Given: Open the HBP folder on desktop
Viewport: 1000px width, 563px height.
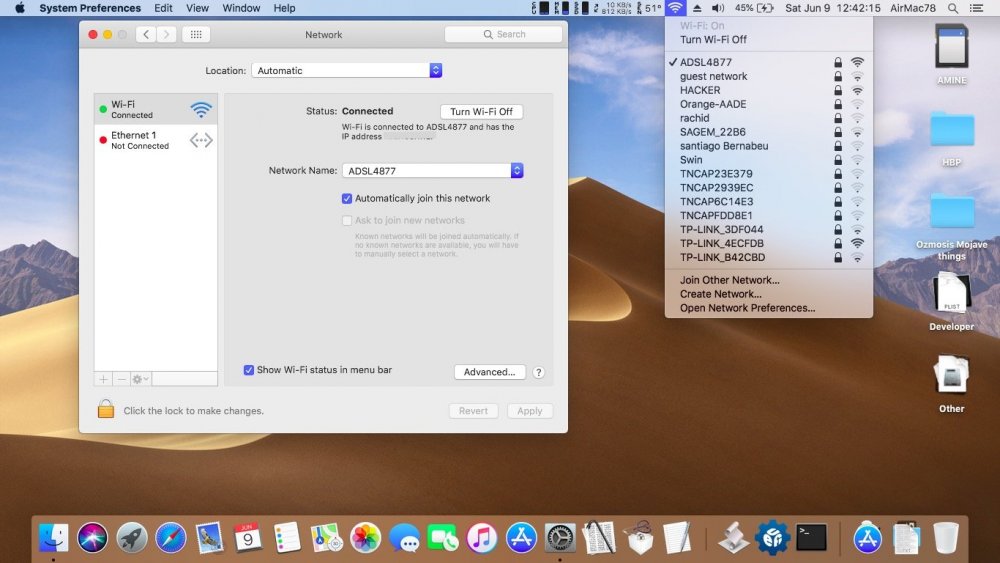Looking at the screenshot, I should (x=952, y=129).
